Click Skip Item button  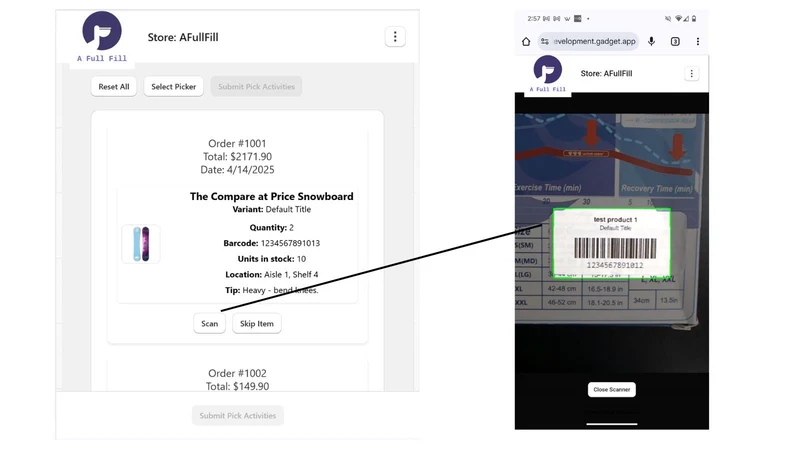click(x=257, y=323)
